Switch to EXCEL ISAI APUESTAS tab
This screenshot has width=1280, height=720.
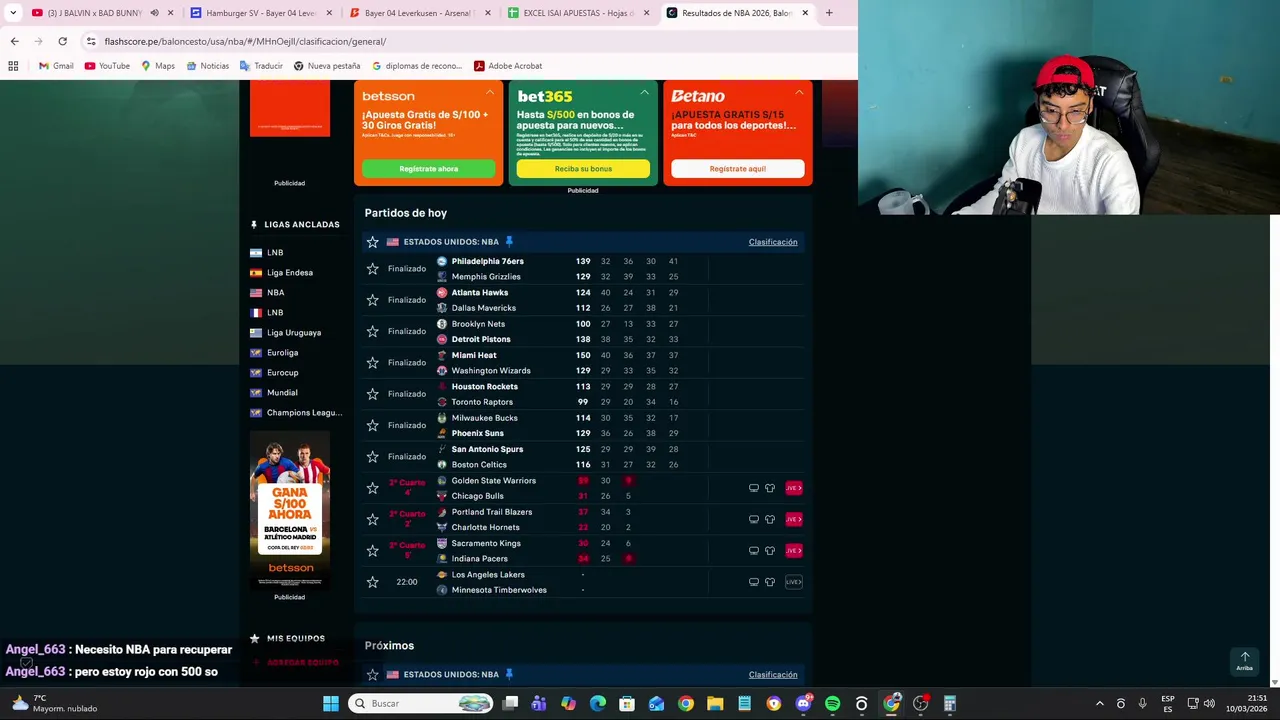(x=578, y=13)
